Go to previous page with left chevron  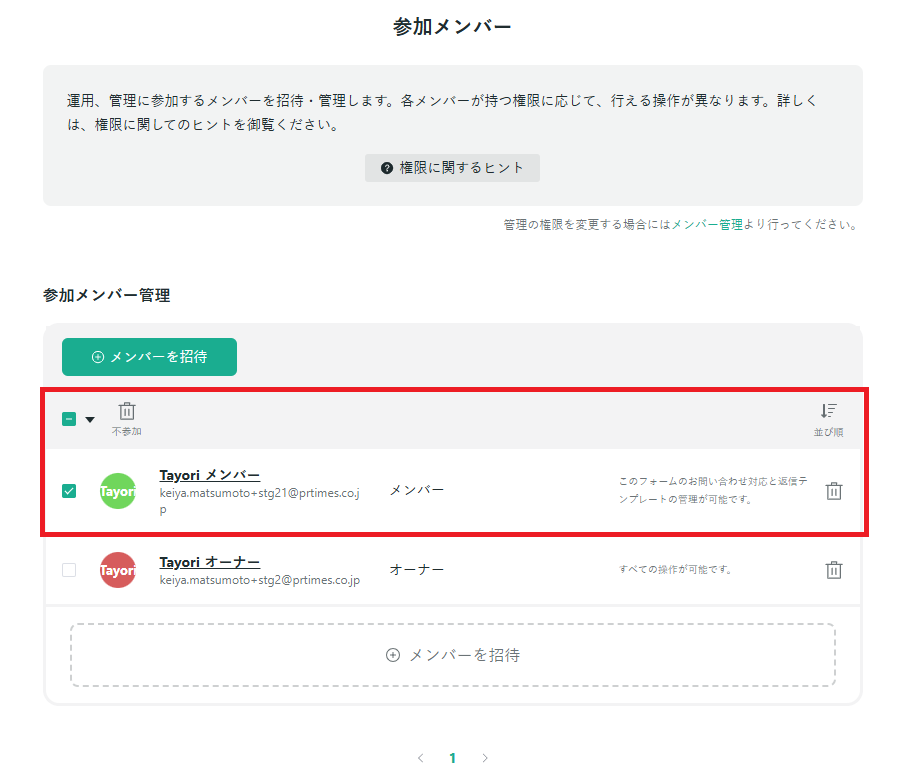420,757
